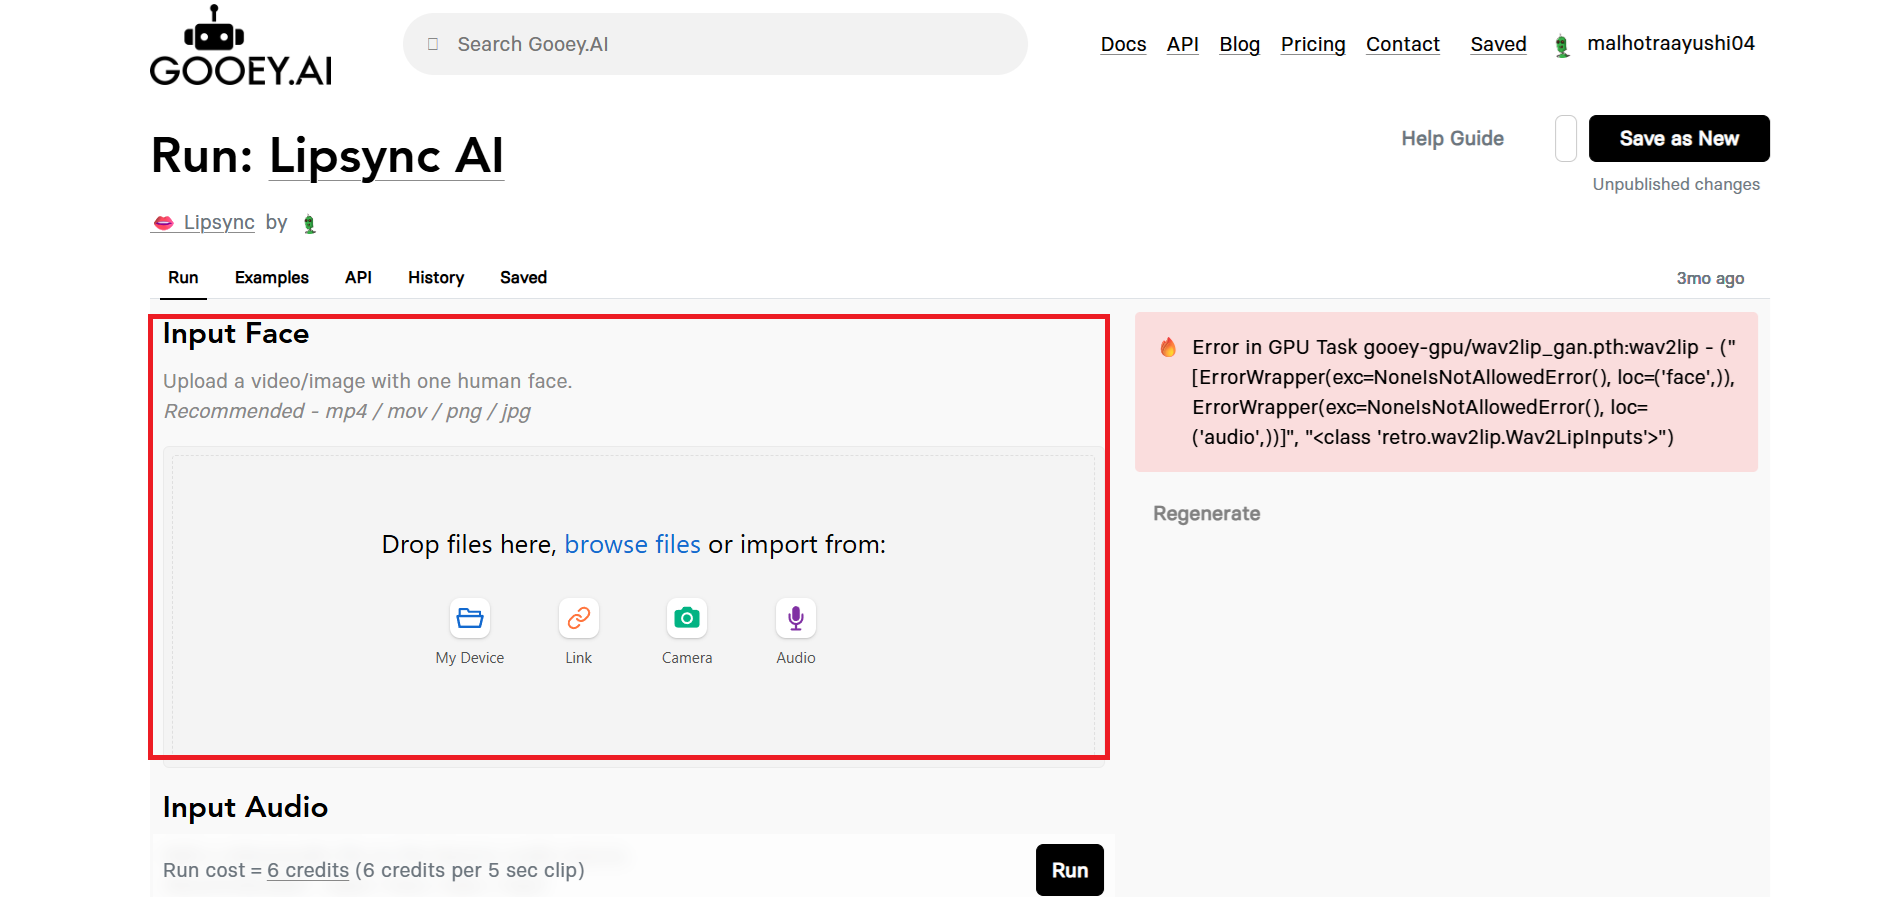Click the black Run button

1069,870
